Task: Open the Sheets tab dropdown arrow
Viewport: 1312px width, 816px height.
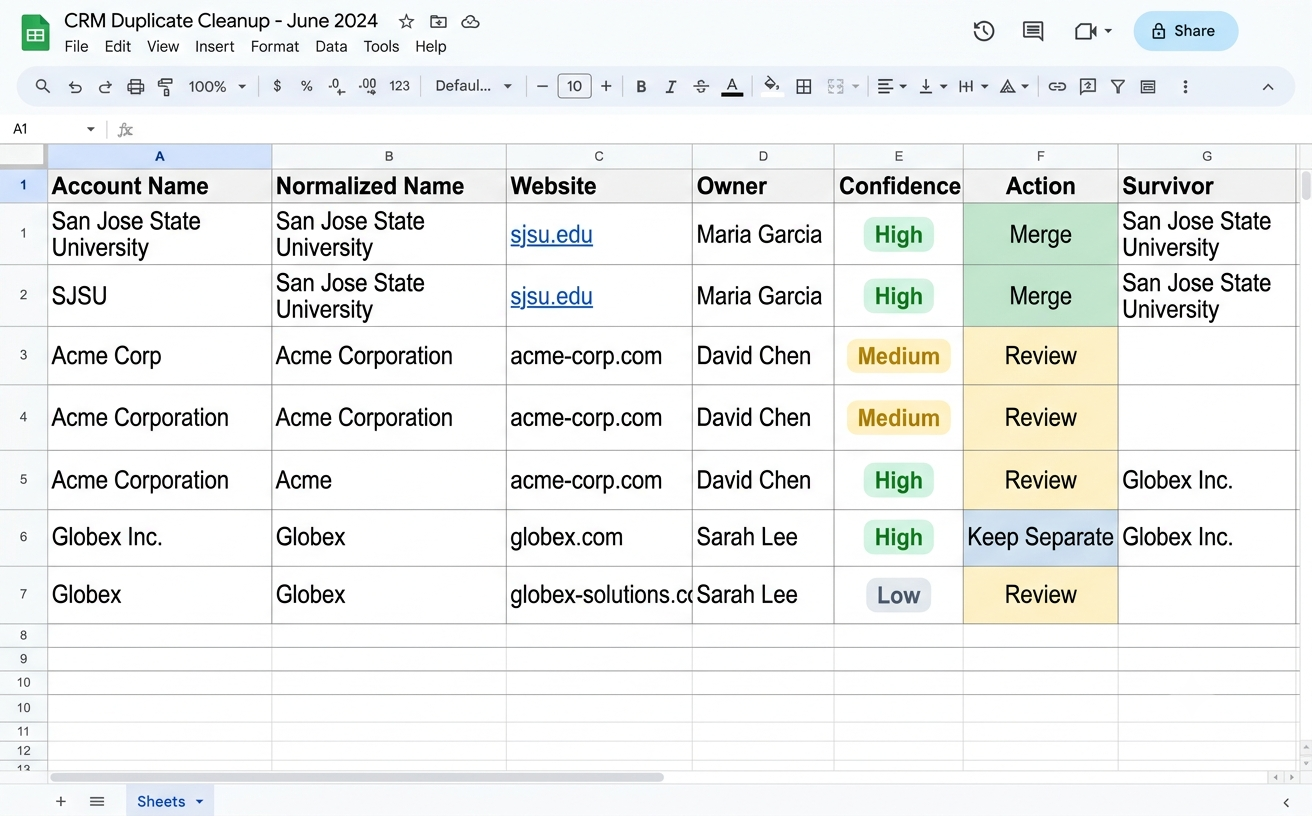Action: (199, 801)
